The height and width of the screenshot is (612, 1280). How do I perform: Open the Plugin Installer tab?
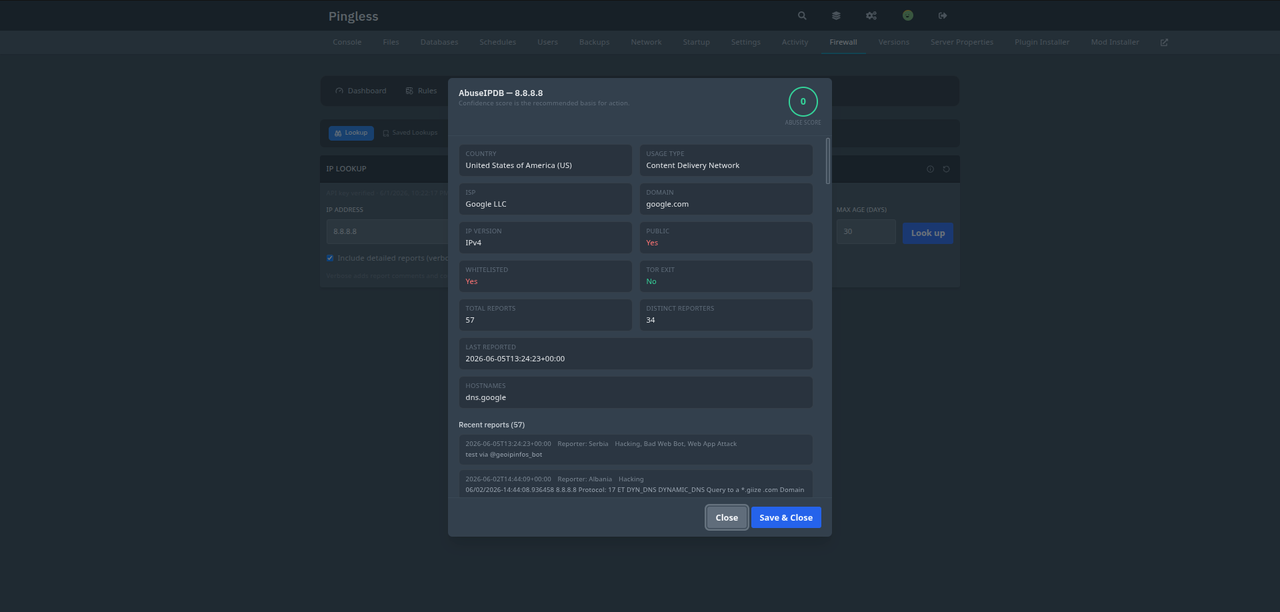click(1042, 42)
